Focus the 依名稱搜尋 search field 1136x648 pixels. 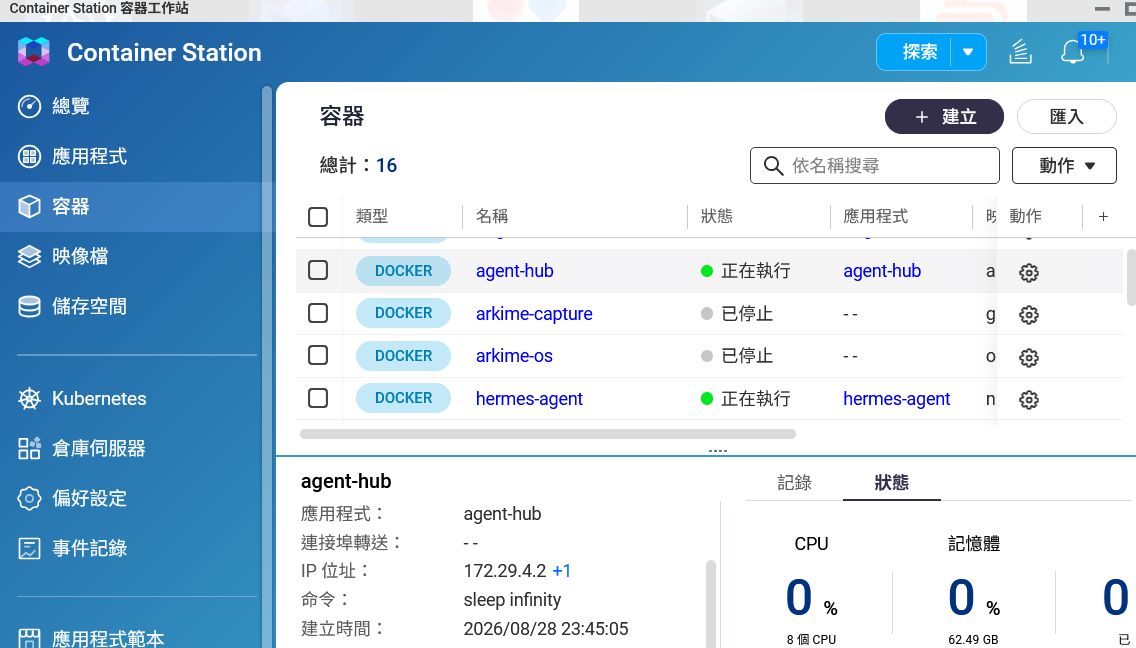click(874, 166)
